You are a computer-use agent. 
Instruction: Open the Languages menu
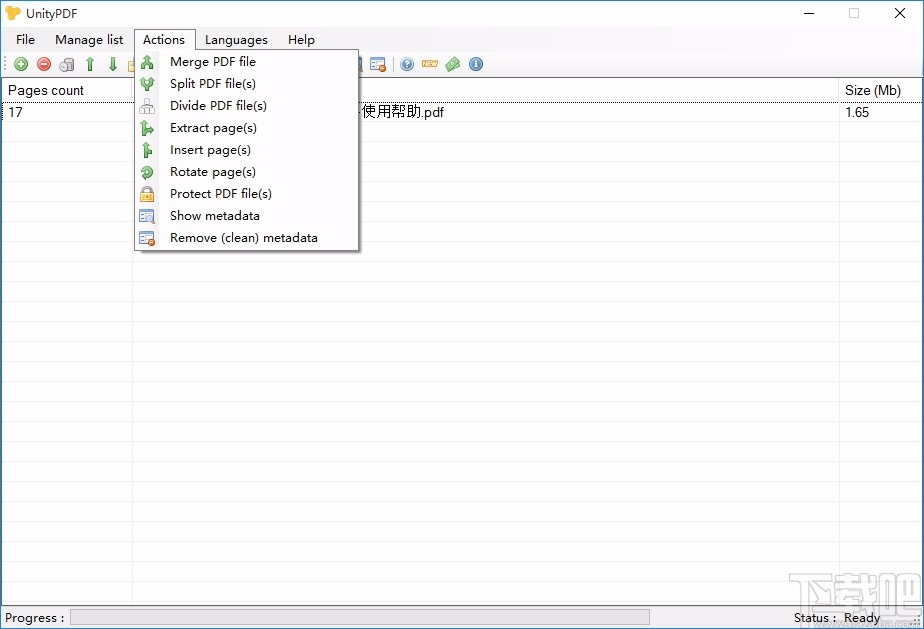point(236,40)
